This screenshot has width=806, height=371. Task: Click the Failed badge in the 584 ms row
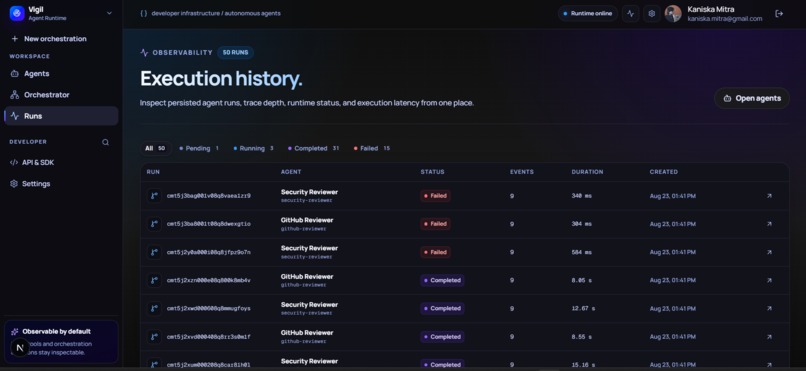[435, 252]
